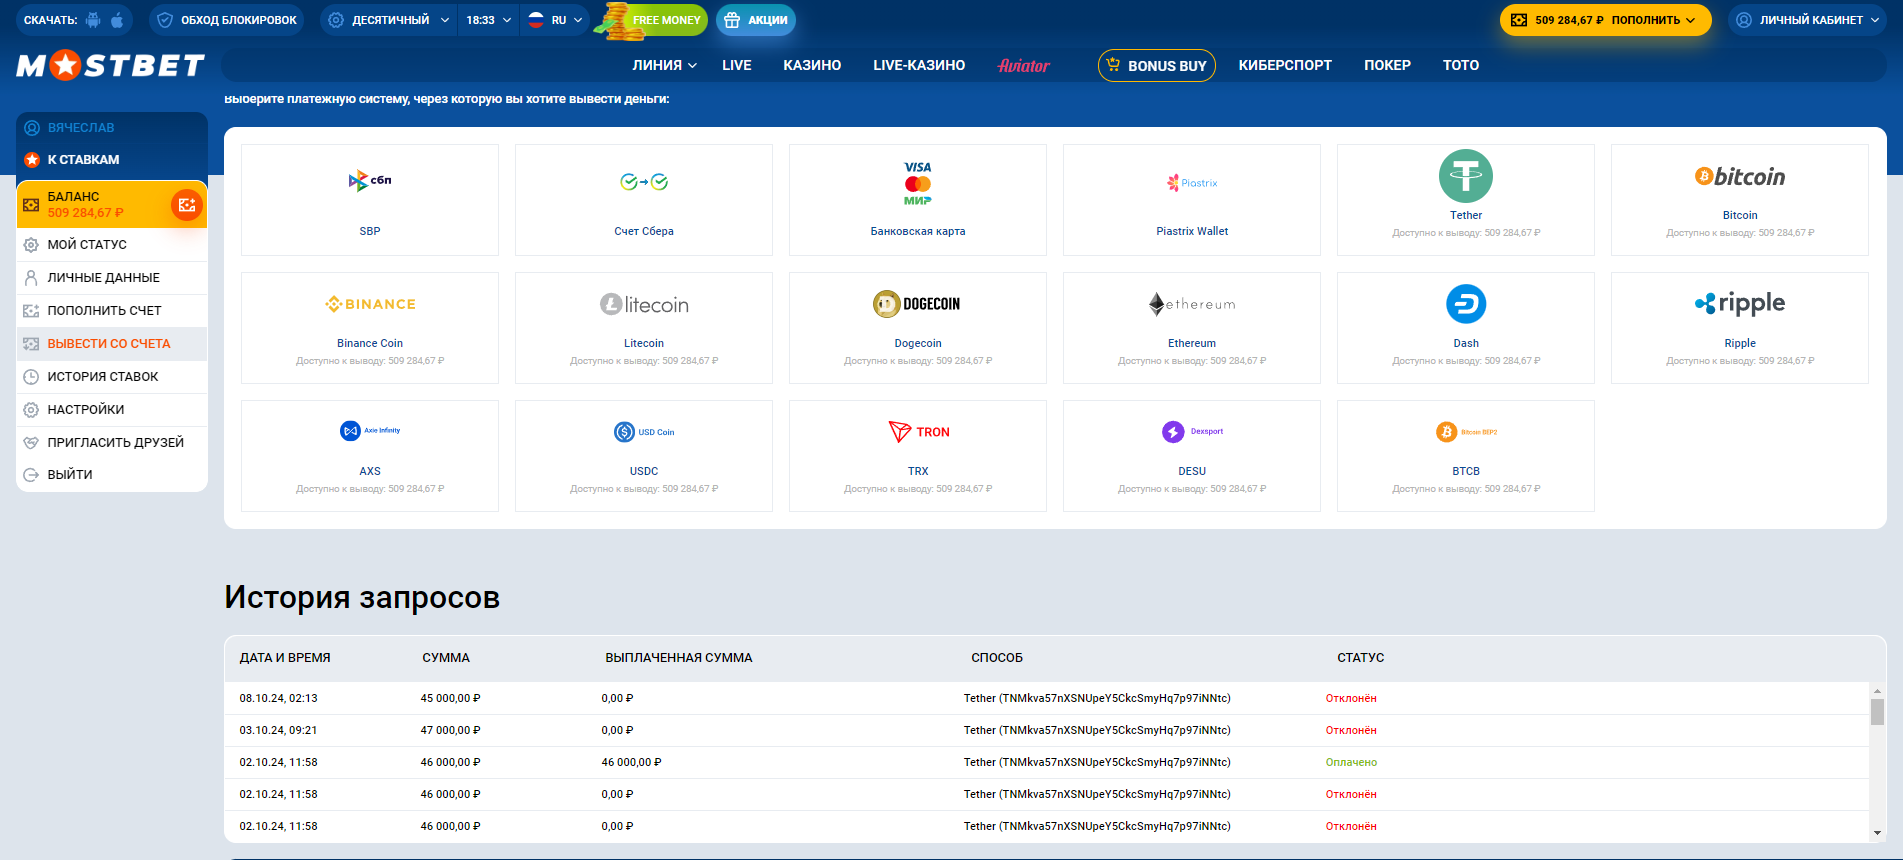The image size is (1903, 860).
Task: Click the СТАТУС column header
Action: [x=1361, y=658]
